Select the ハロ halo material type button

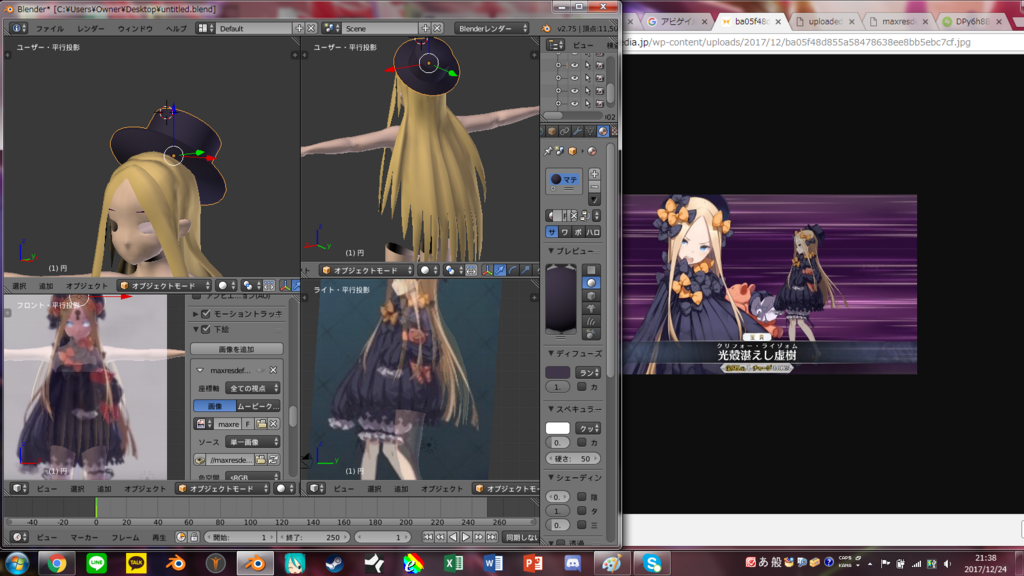[x=593, y=232]
